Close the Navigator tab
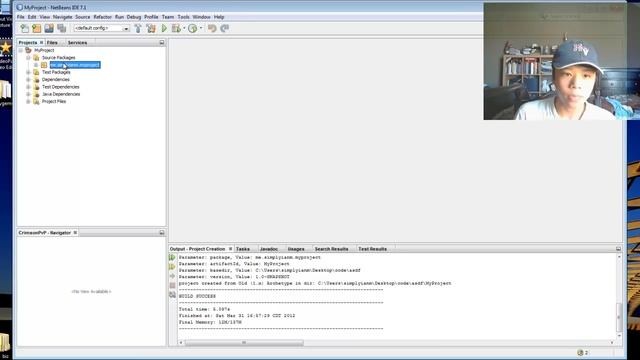Image resolution: width=640 pixels, height=360 pixels. pos(75,233)
